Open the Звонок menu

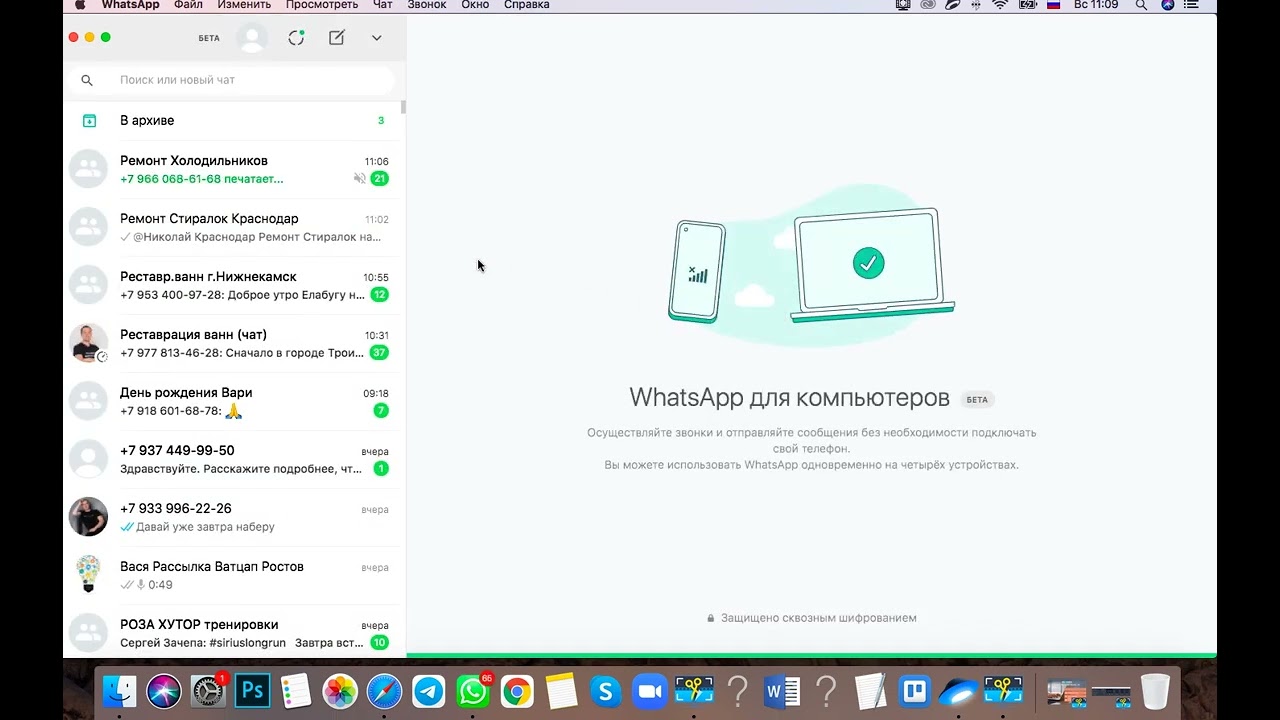pyautogui.click(x=427, y=5)
